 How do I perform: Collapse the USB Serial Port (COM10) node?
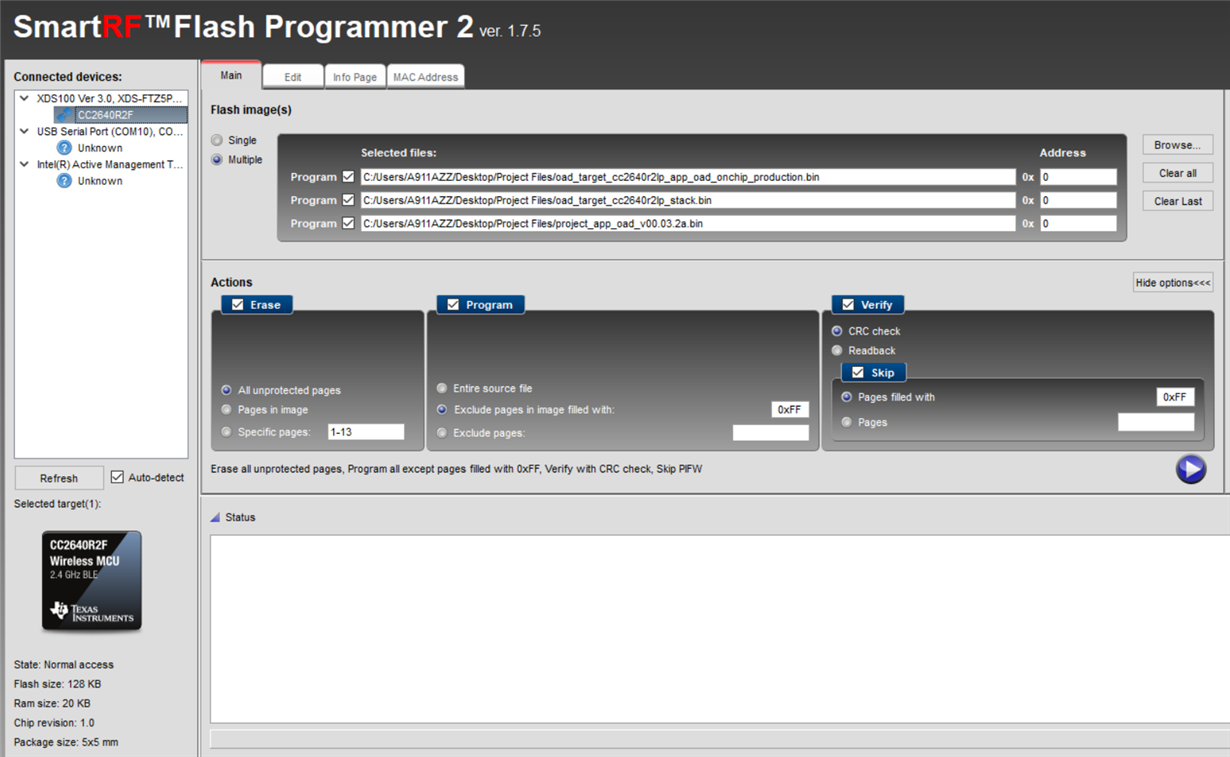click(x=25, y=131)
